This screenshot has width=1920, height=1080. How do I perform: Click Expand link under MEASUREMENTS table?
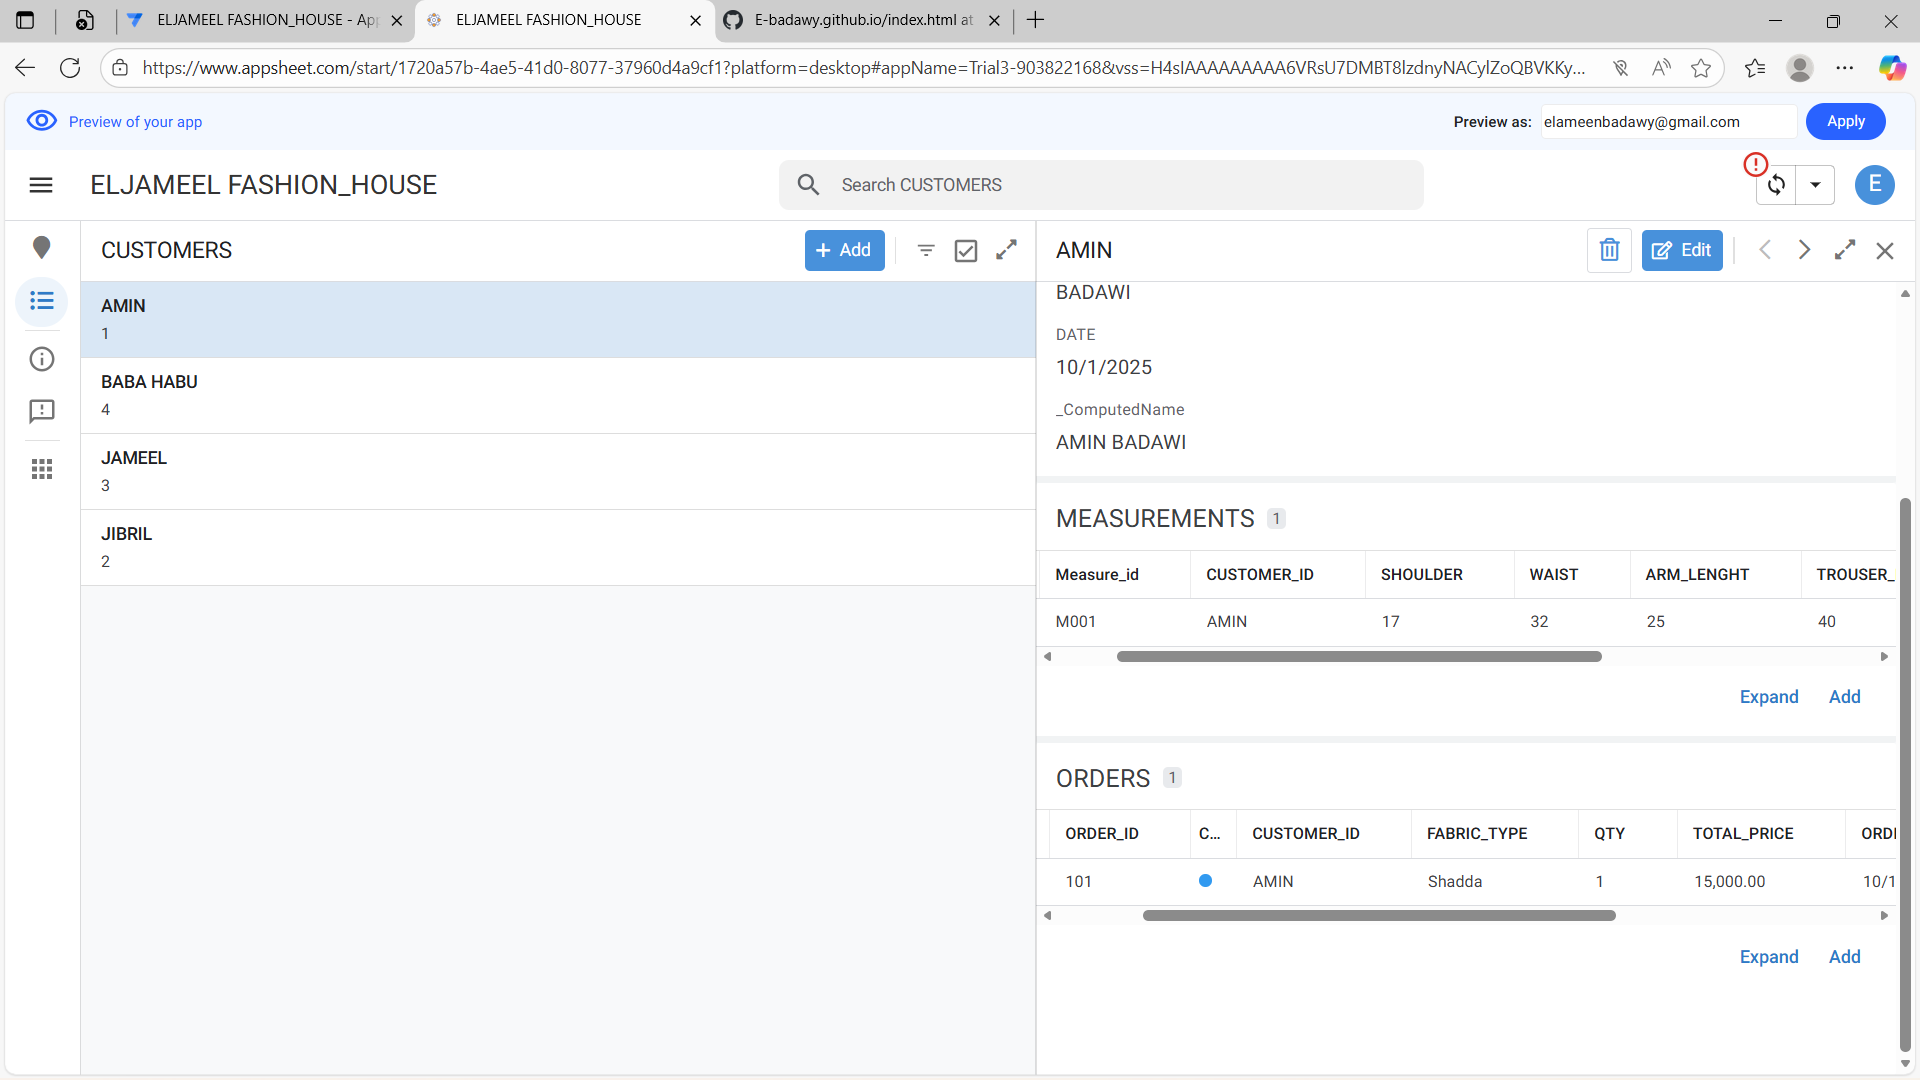pos(1768,697)
